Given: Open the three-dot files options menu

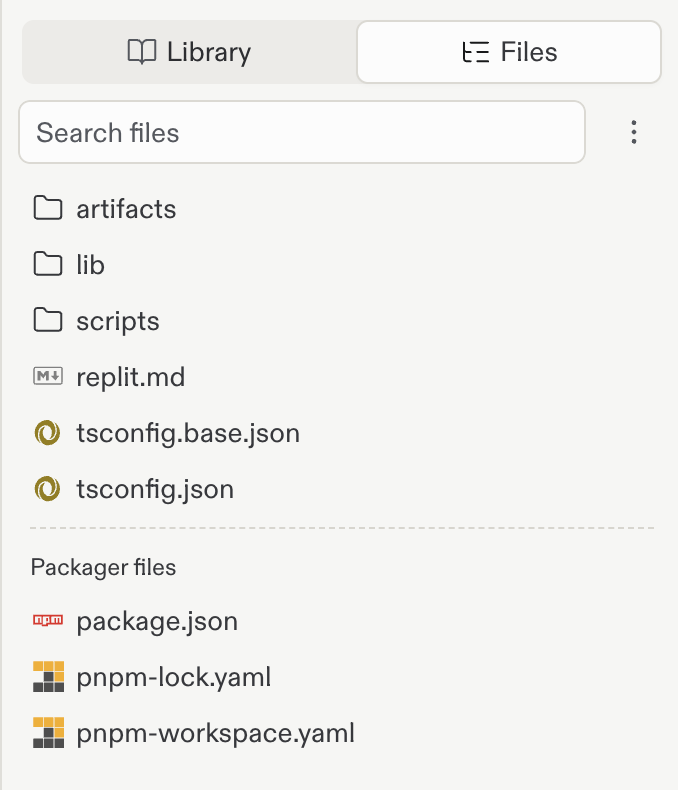Looking at the screenshot, I should (x=634, y=132).
